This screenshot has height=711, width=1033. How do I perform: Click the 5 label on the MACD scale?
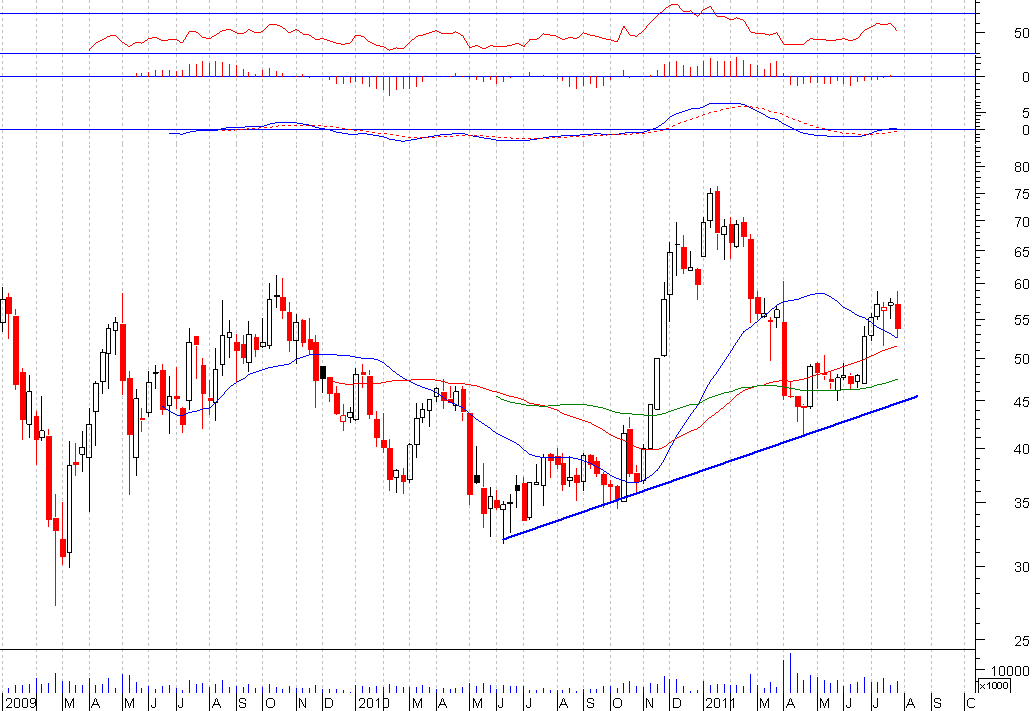(x=1025, y=113)
